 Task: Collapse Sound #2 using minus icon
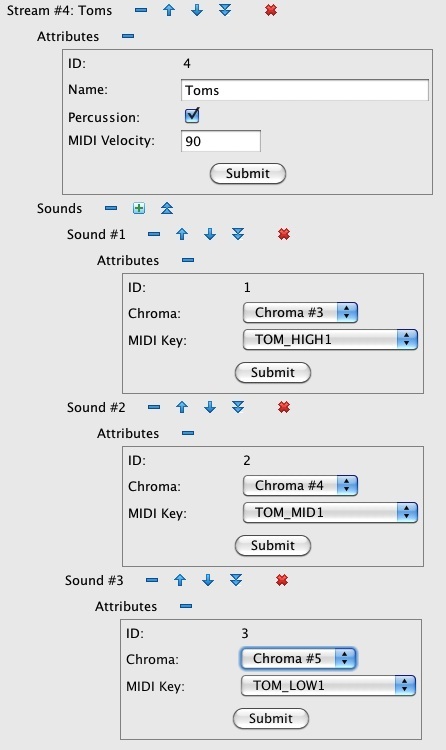[154, 407]
